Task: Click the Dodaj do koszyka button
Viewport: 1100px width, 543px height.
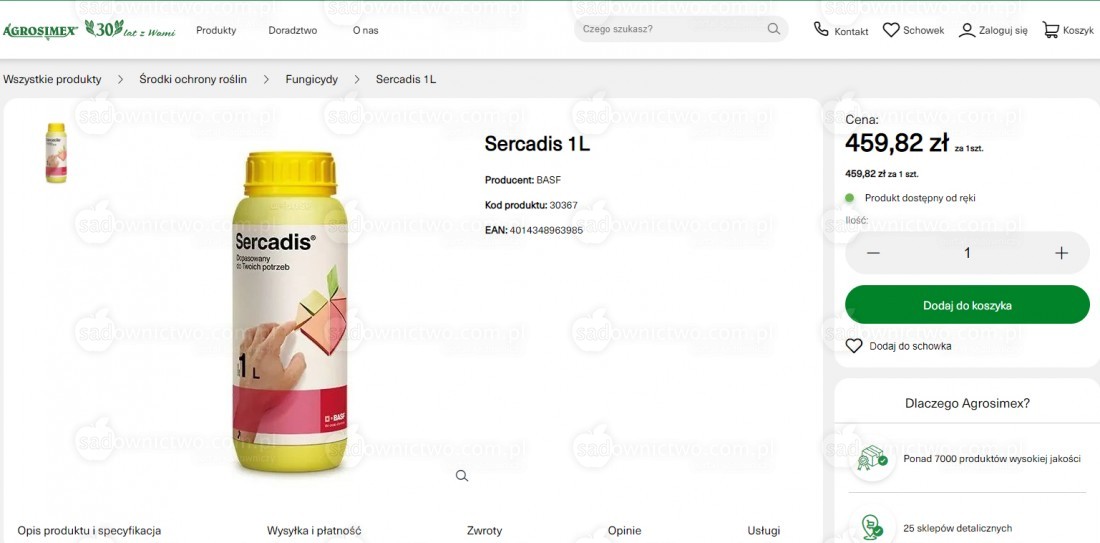Action: [967, 305]
